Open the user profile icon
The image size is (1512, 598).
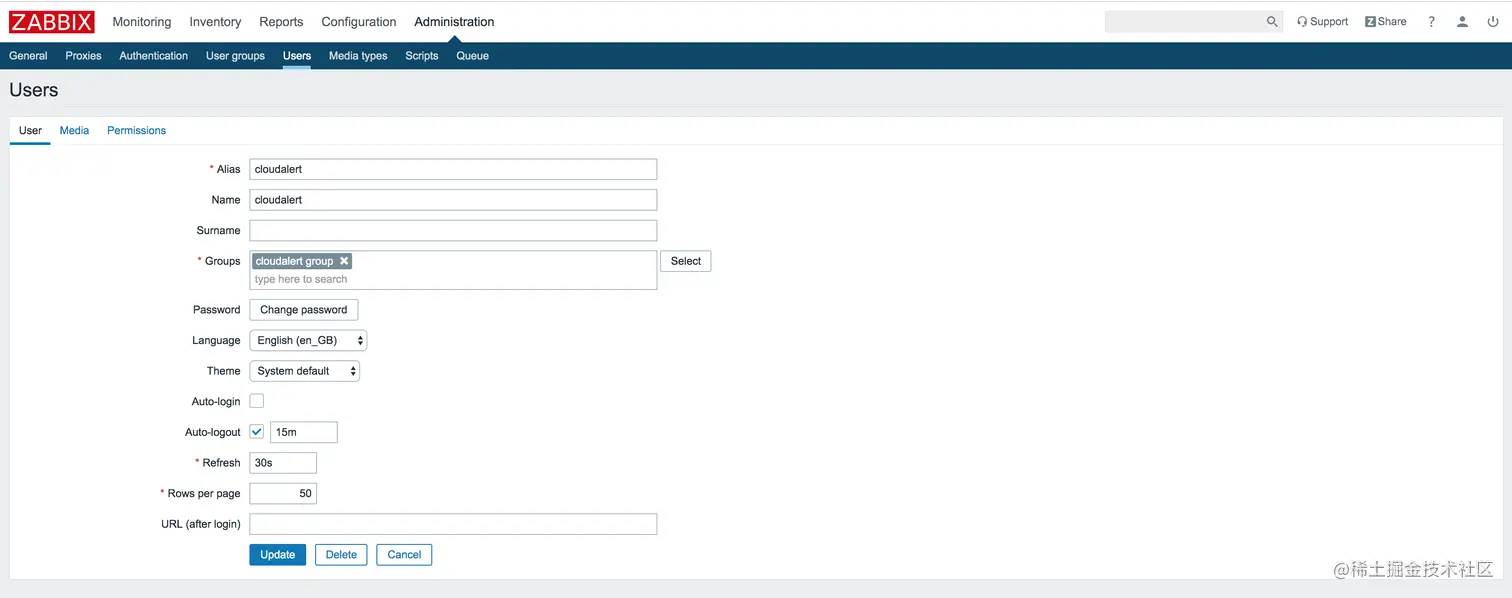point(1462,21)
